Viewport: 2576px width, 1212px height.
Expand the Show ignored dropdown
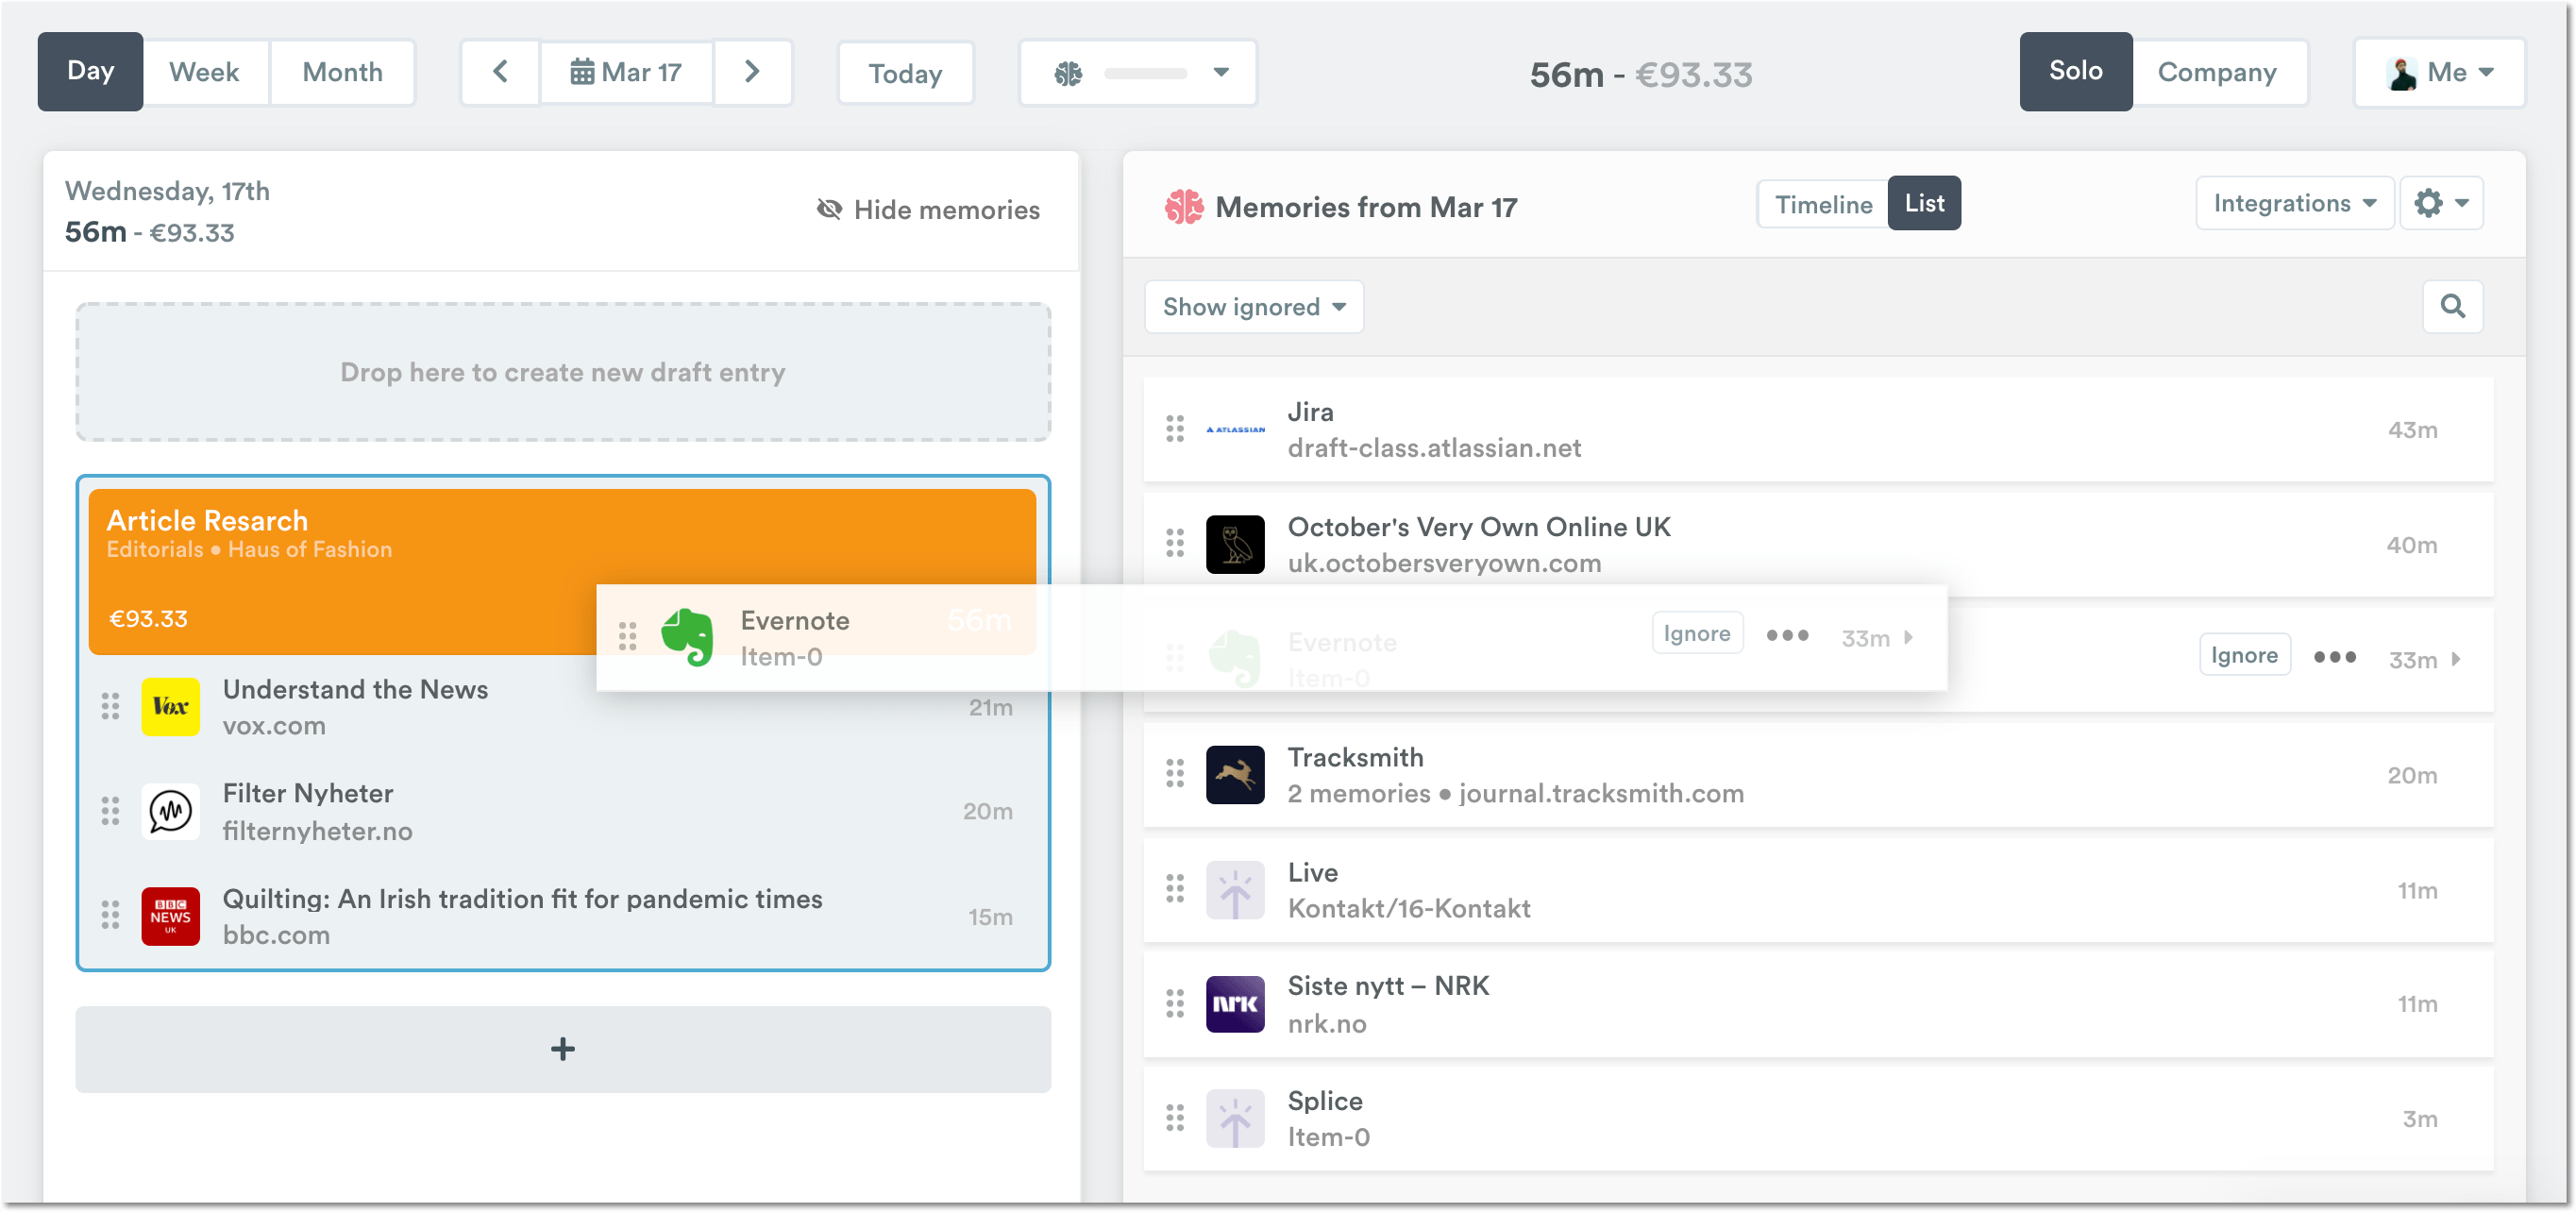(1253, 307)
